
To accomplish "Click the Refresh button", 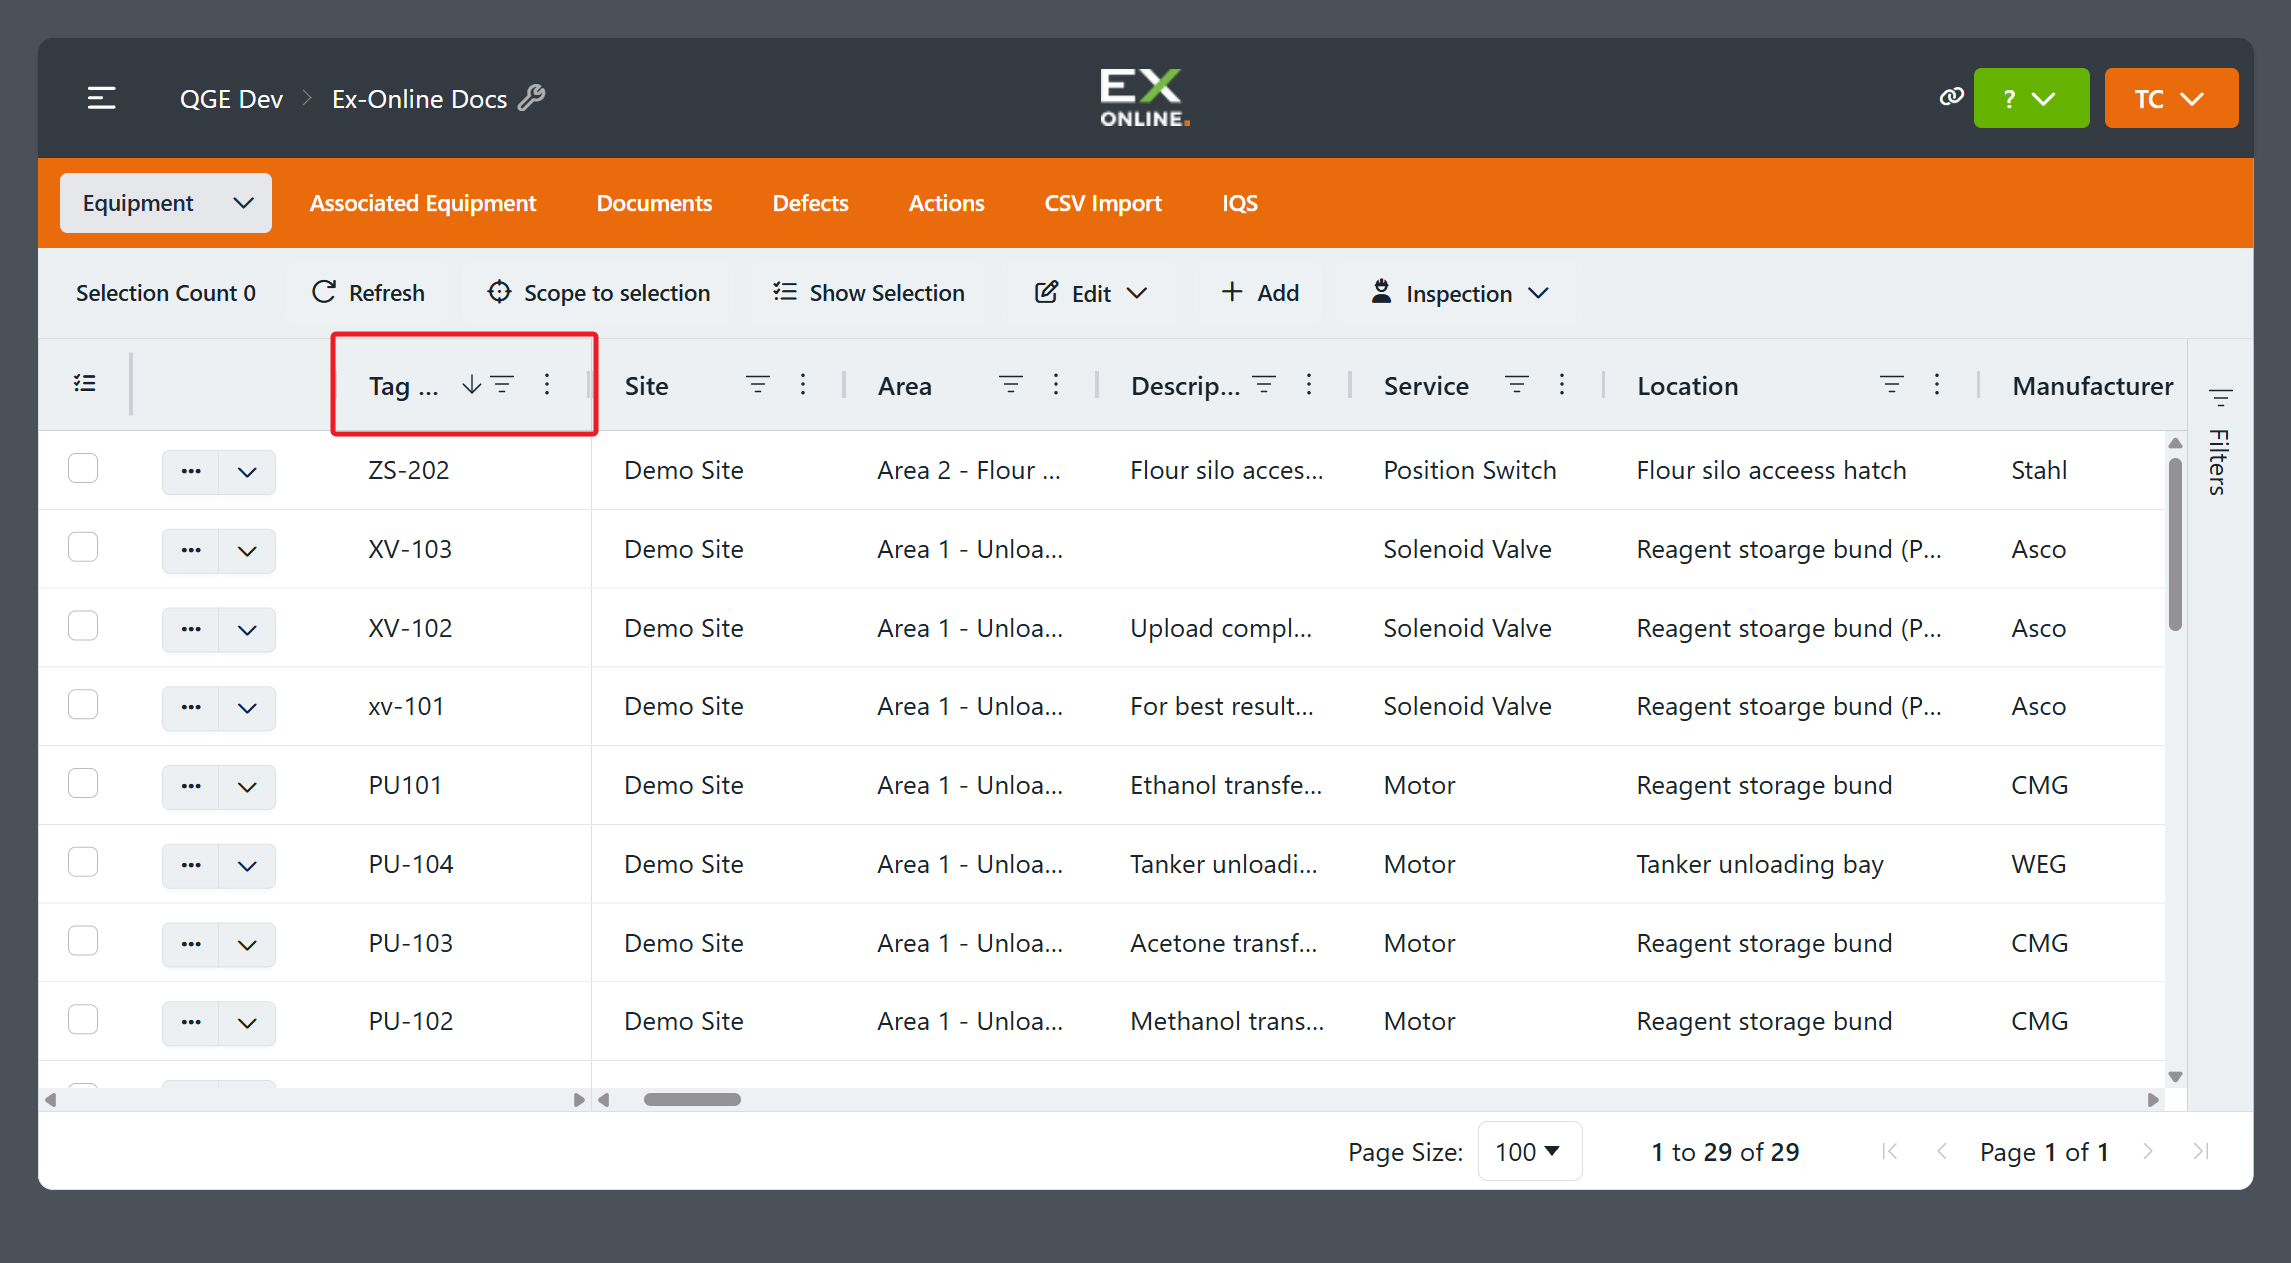I will point(368,293).
